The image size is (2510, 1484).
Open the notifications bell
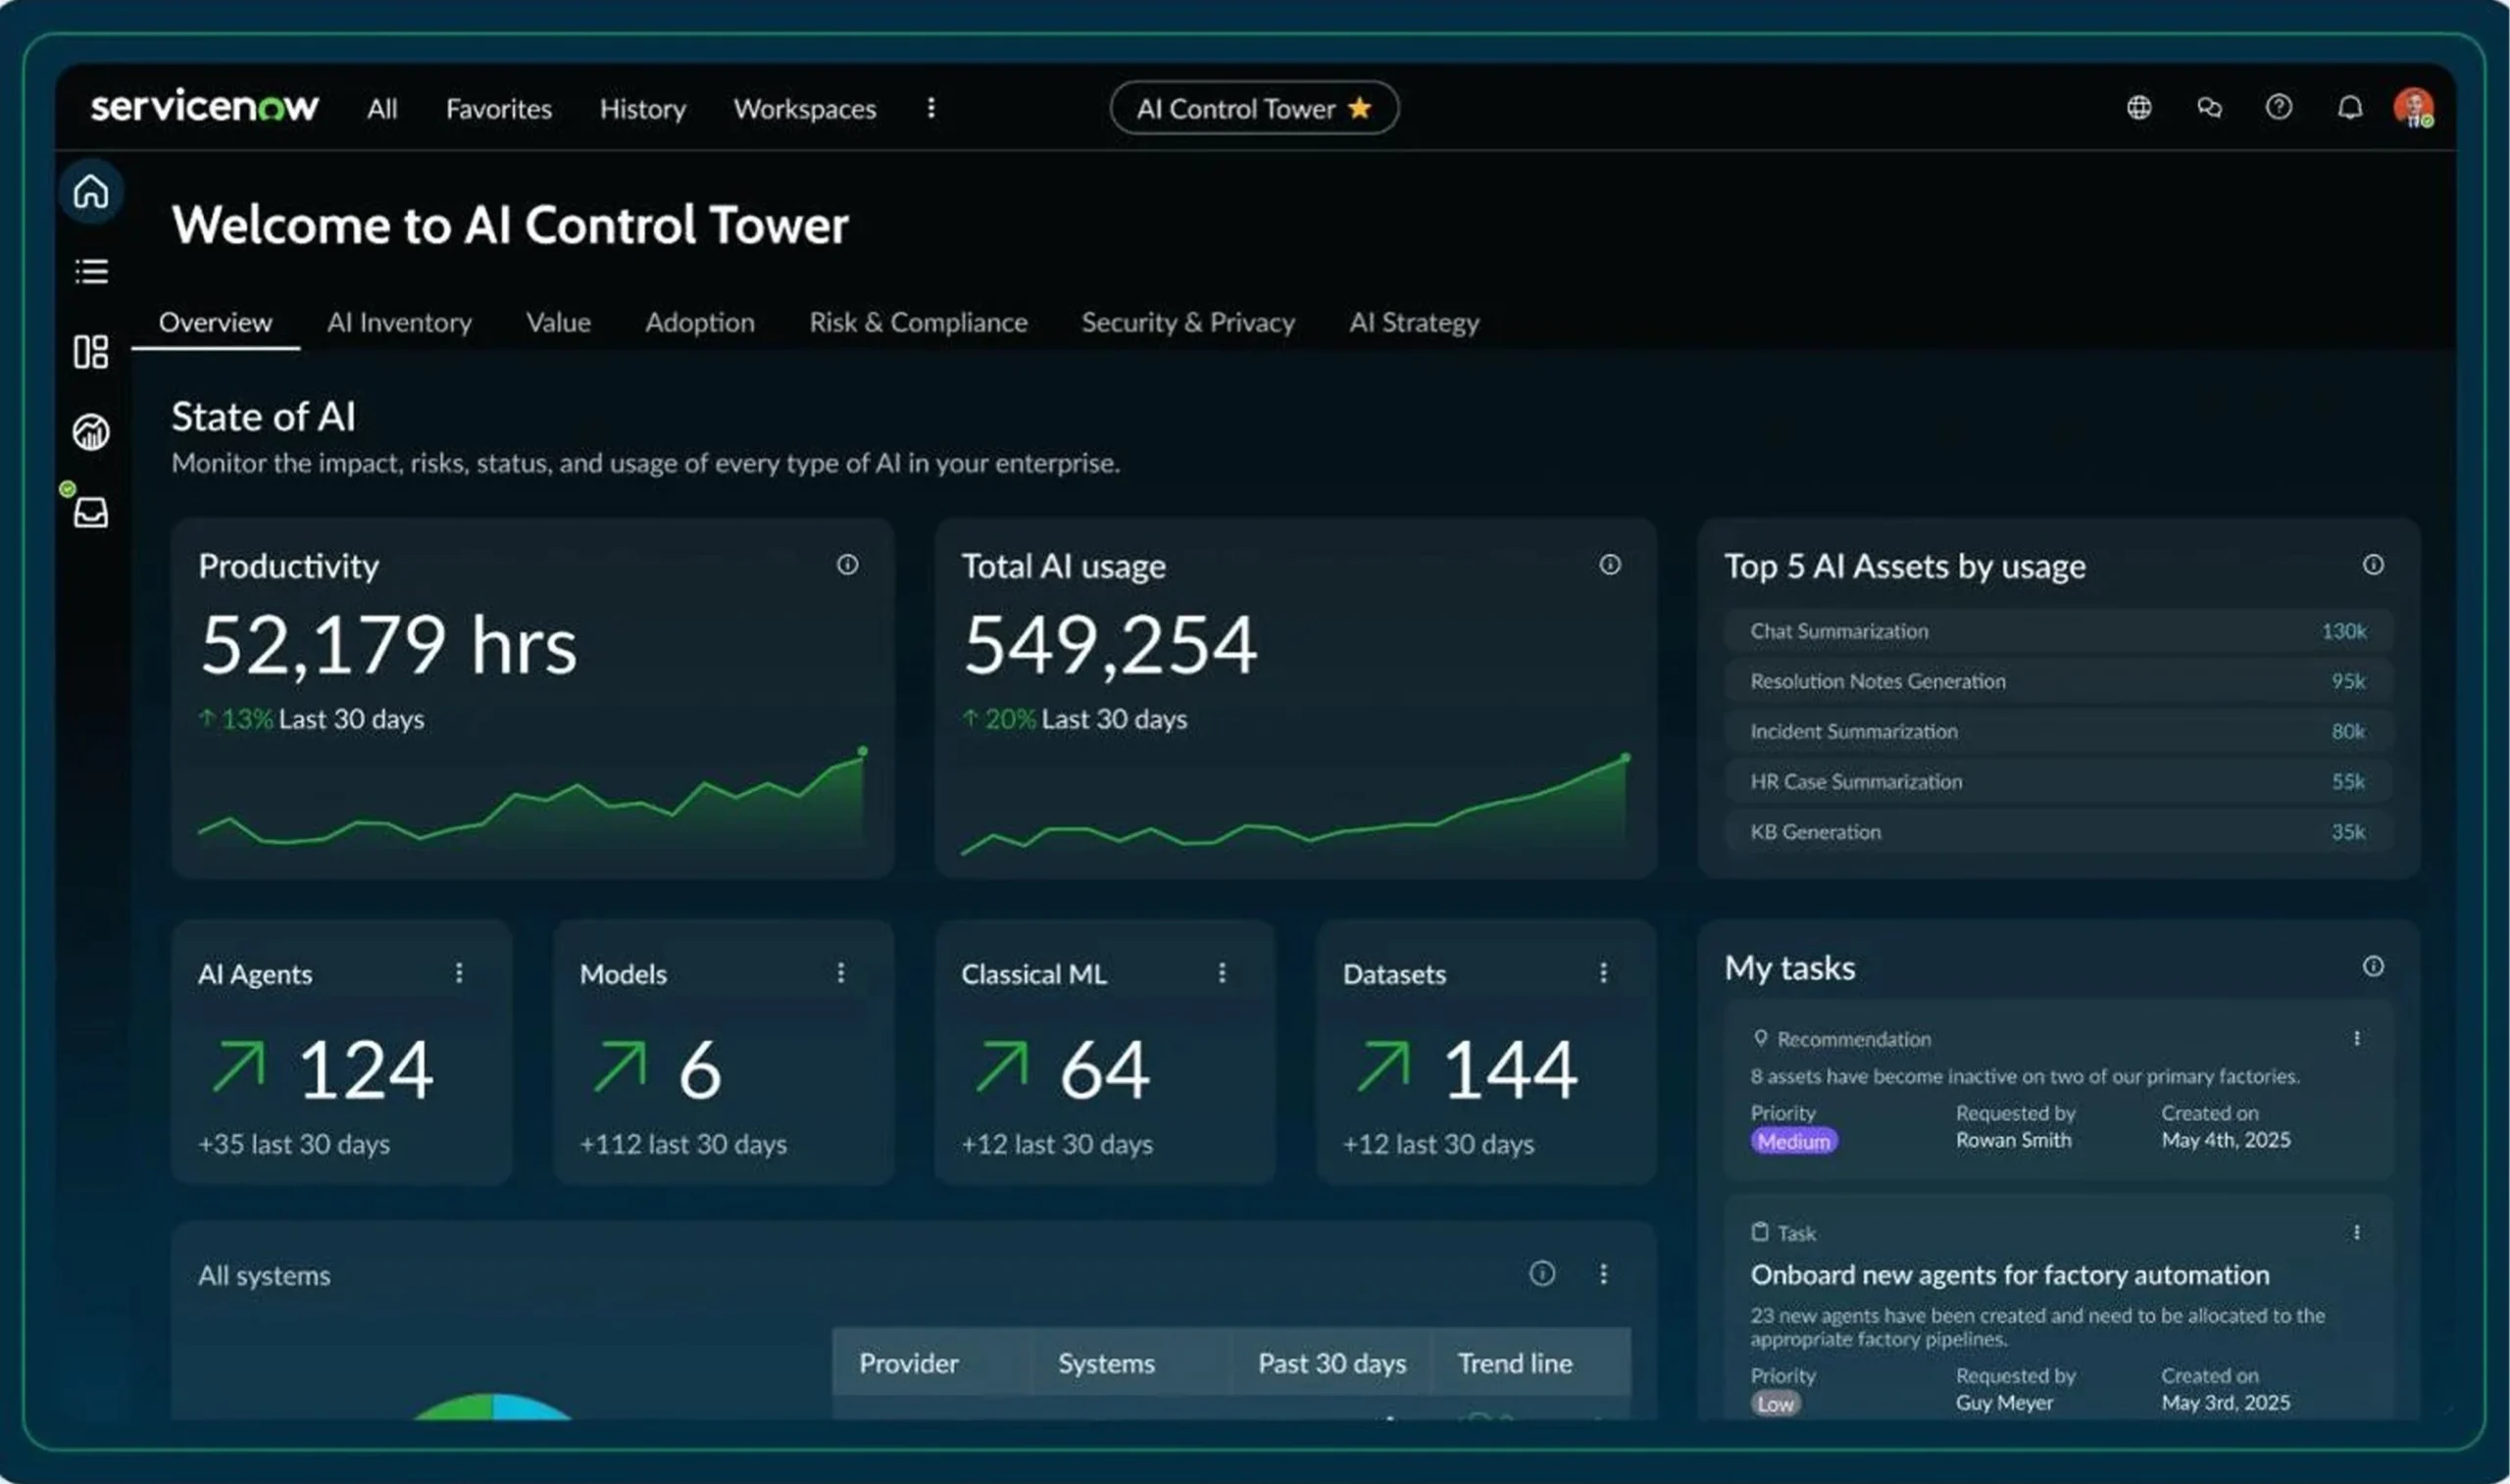click(2349, 107)
